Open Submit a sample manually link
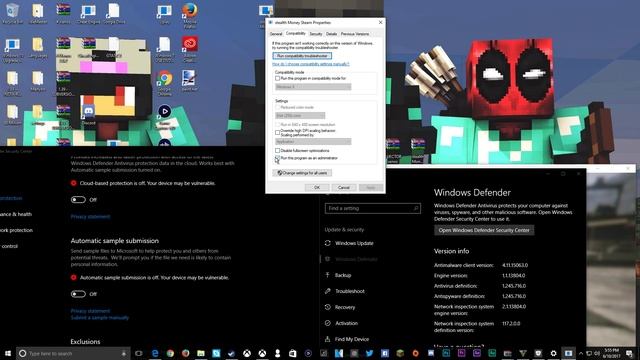The width and height of the screenshot is (640, 360). (100, 318)
